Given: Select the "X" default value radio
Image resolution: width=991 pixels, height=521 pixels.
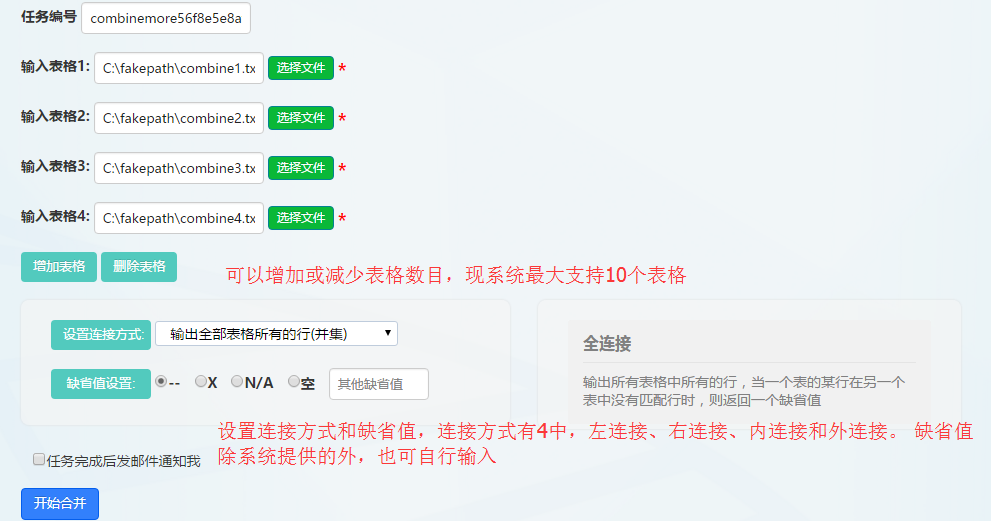Looking at the screenshot, I should (x=201, y=381).
